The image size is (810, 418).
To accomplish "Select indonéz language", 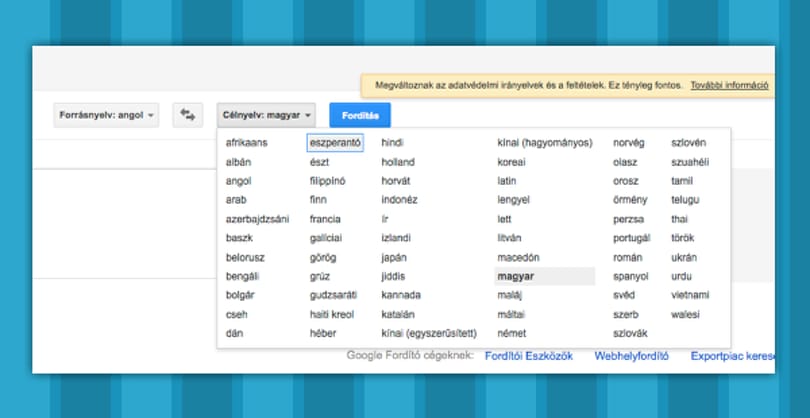I will point(399,200).
